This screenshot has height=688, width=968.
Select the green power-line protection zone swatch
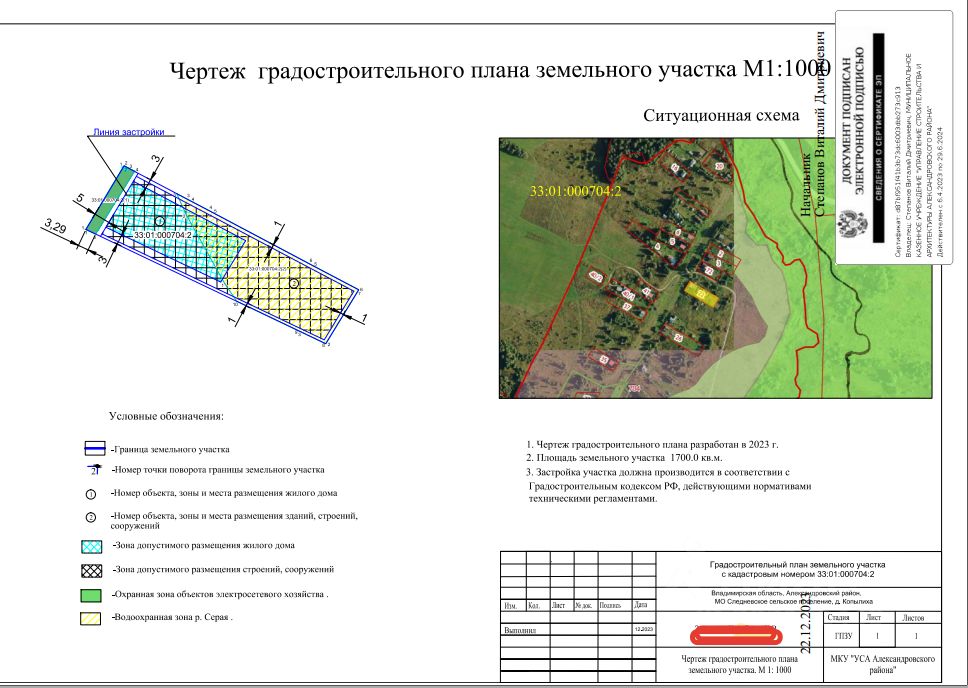tap(91, 595)
